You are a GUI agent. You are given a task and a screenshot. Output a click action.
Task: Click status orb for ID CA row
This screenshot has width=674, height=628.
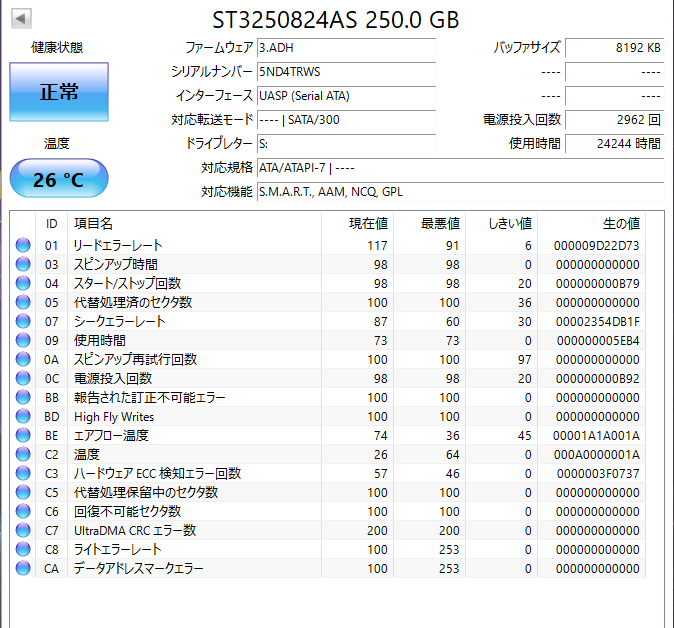[23, 568]
